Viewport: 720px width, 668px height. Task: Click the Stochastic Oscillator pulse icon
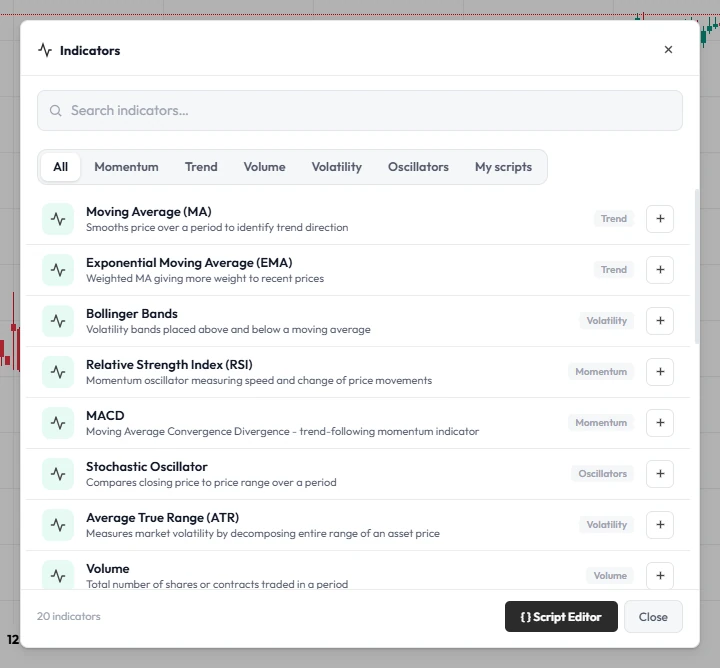point(58,474)
